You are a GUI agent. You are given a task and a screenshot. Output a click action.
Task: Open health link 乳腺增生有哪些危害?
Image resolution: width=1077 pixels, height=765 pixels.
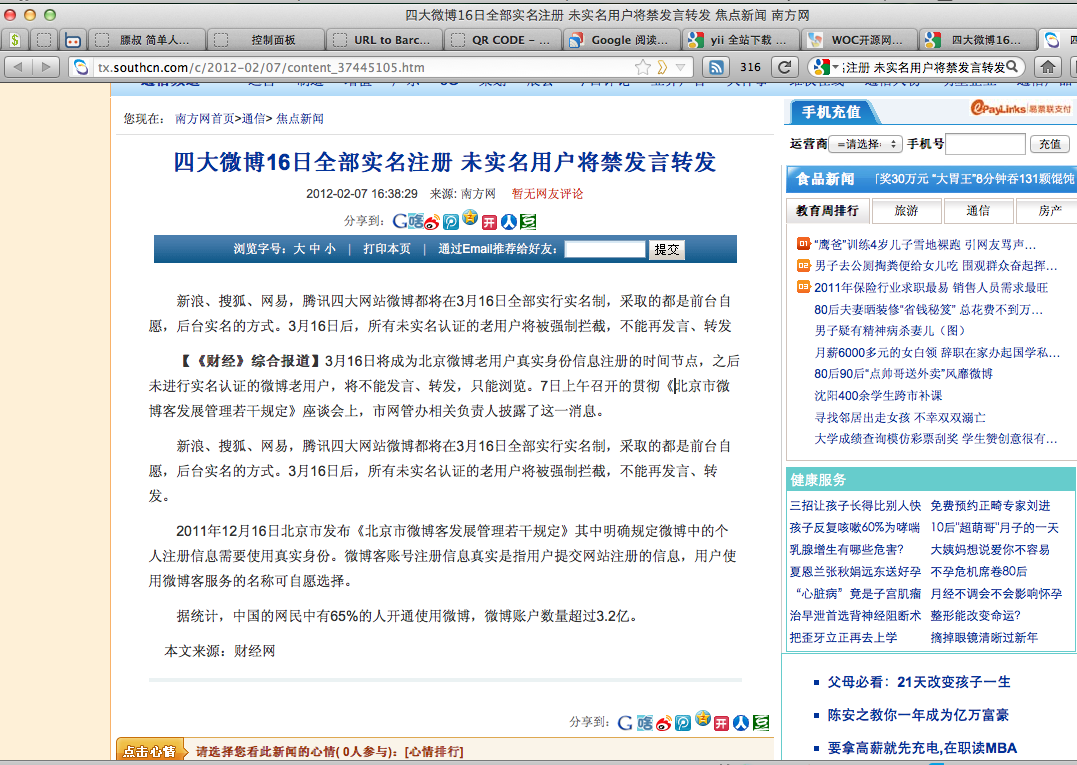(846, 549)
